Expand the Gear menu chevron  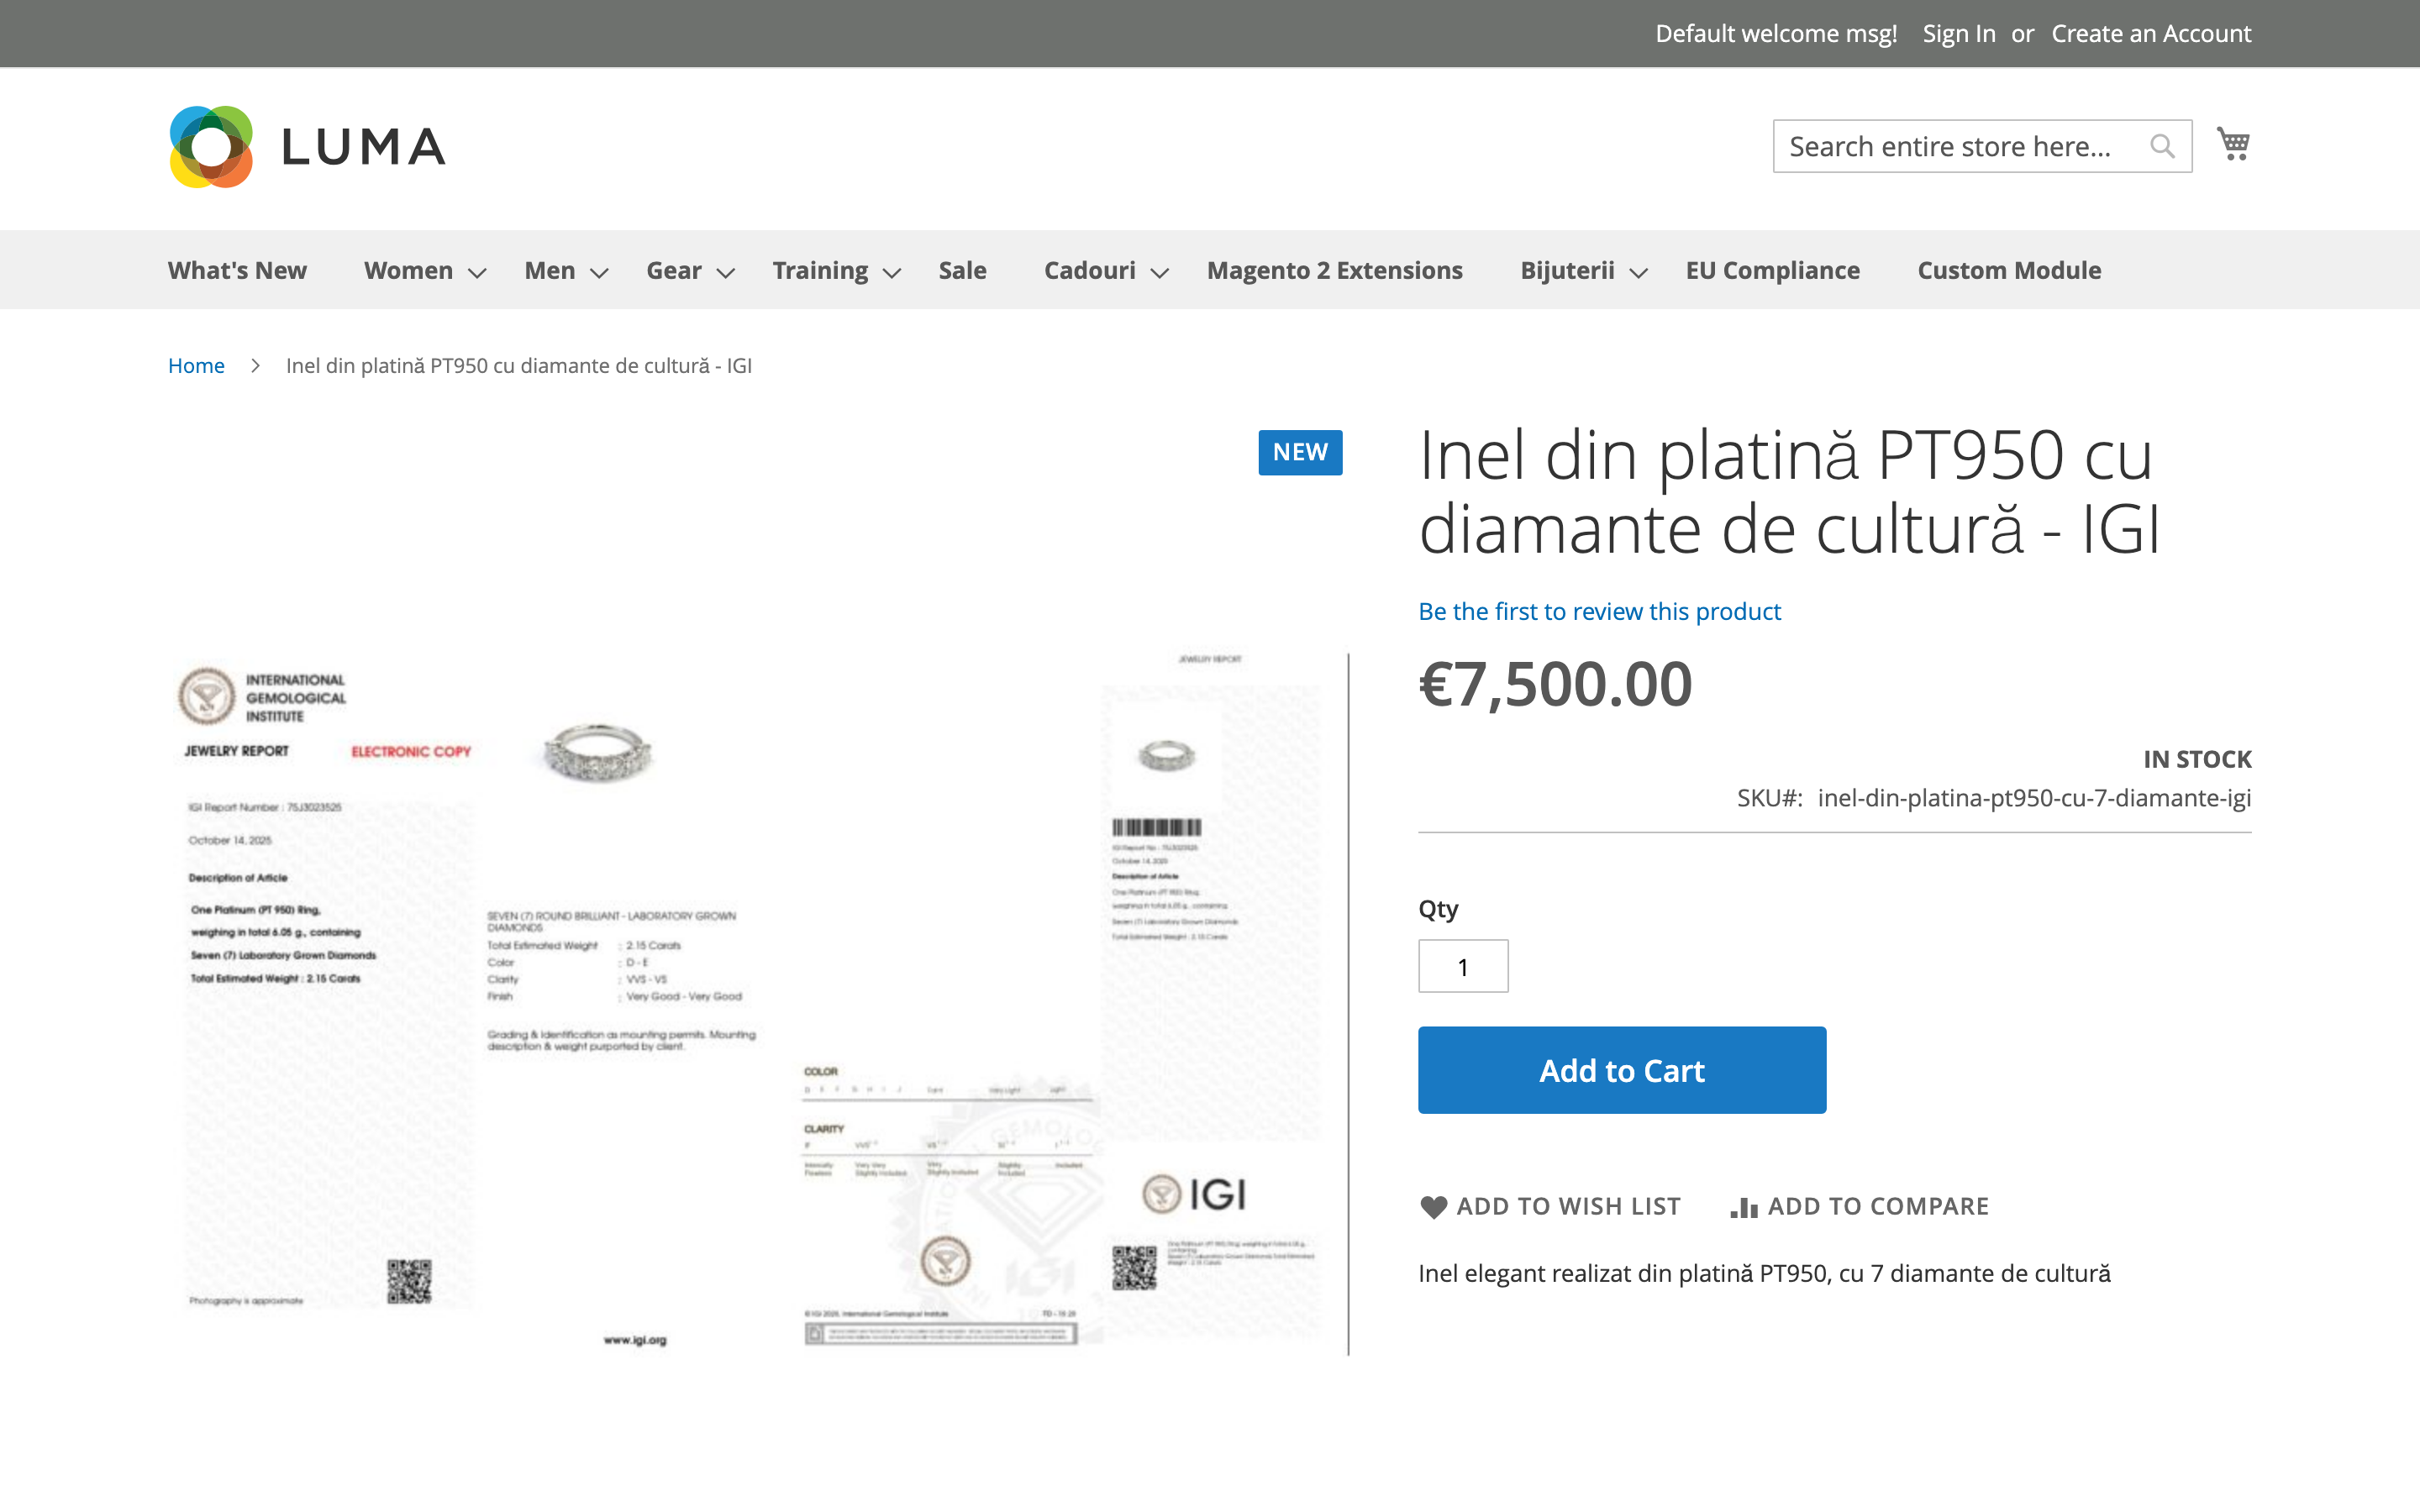[x=726, y=272]
